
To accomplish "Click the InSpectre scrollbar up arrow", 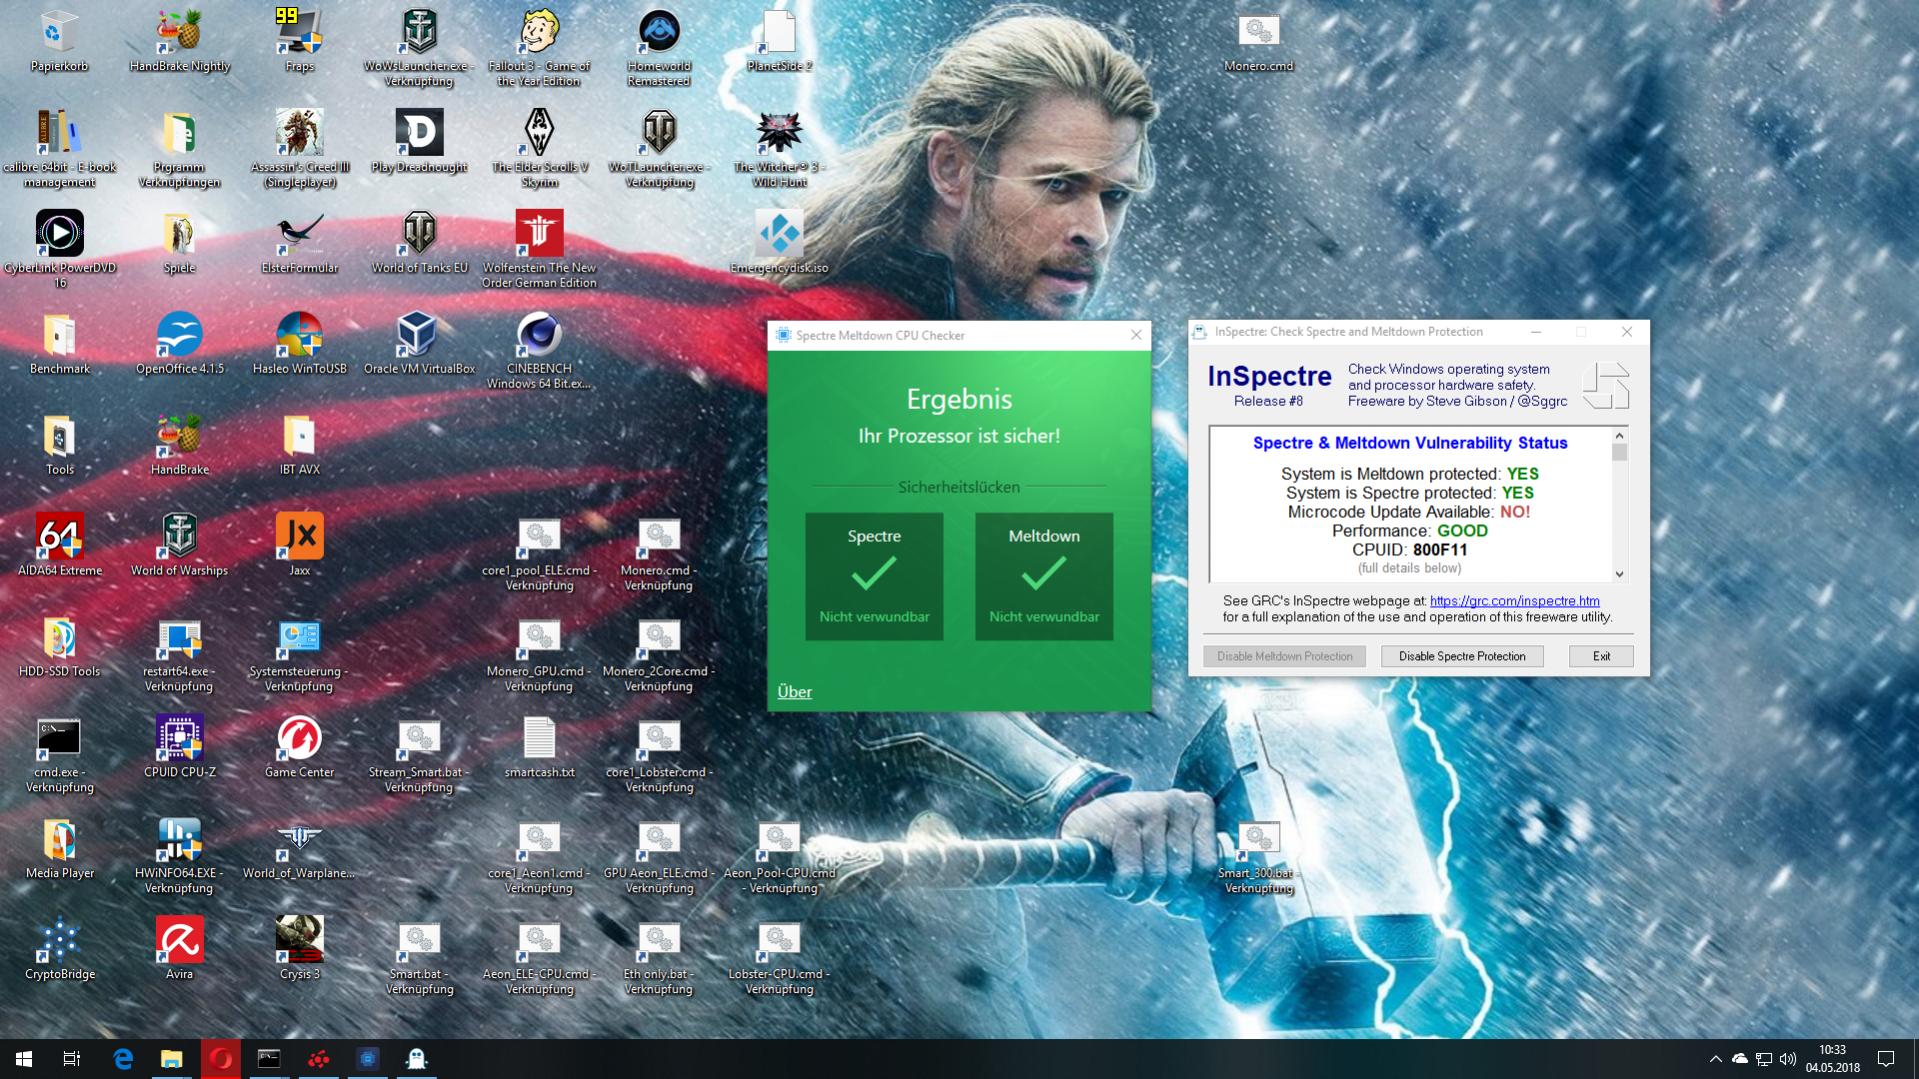I will [1619, 436].
